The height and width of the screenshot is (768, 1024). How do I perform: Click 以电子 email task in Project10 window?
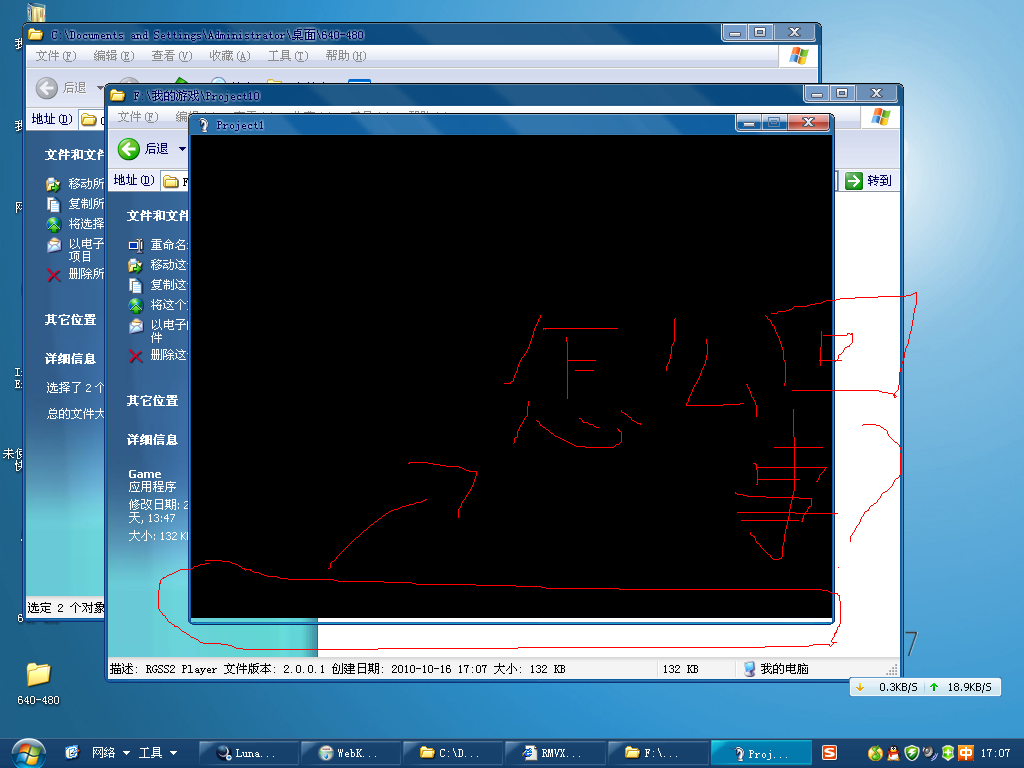pos(157,330)
